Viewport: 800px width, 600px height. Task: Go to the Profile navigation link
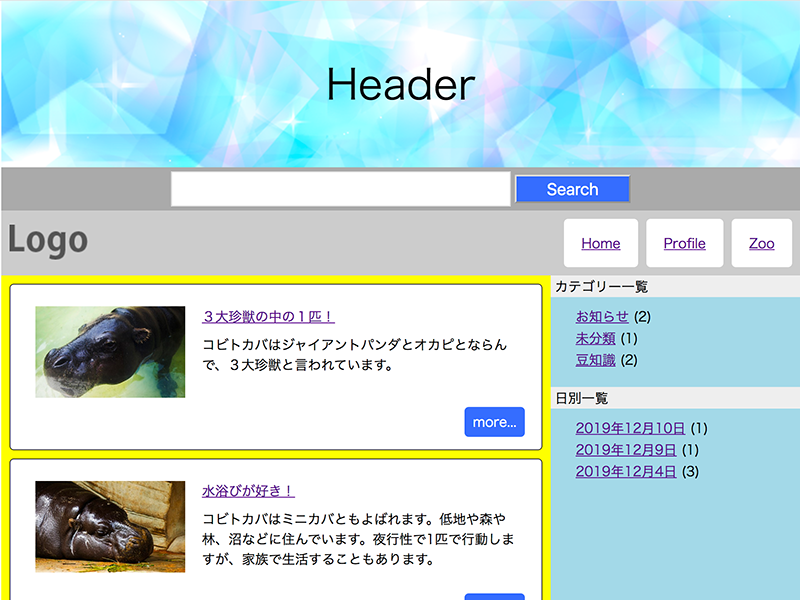[685, 243]
